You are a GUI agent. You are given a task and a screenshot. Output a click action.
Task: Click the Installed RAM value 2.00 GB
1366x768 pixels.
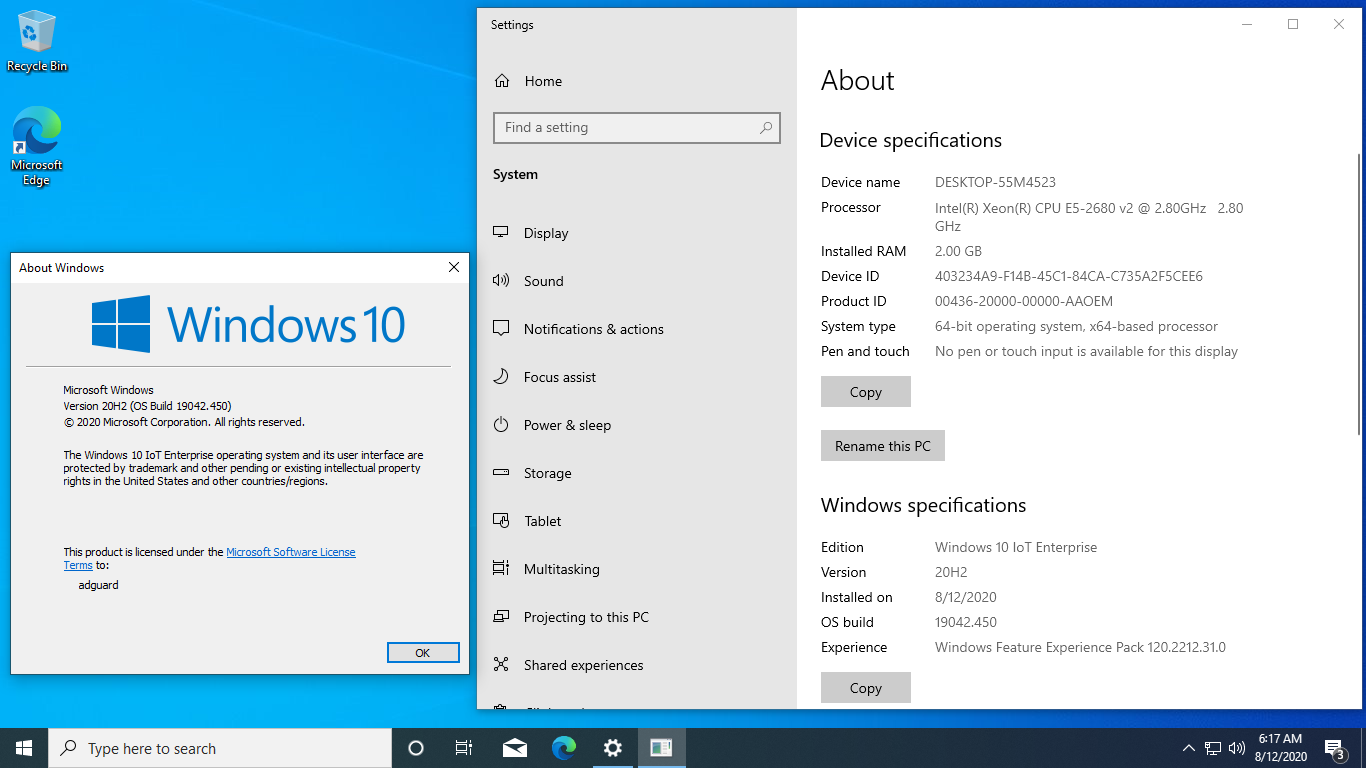click(958, 251)
